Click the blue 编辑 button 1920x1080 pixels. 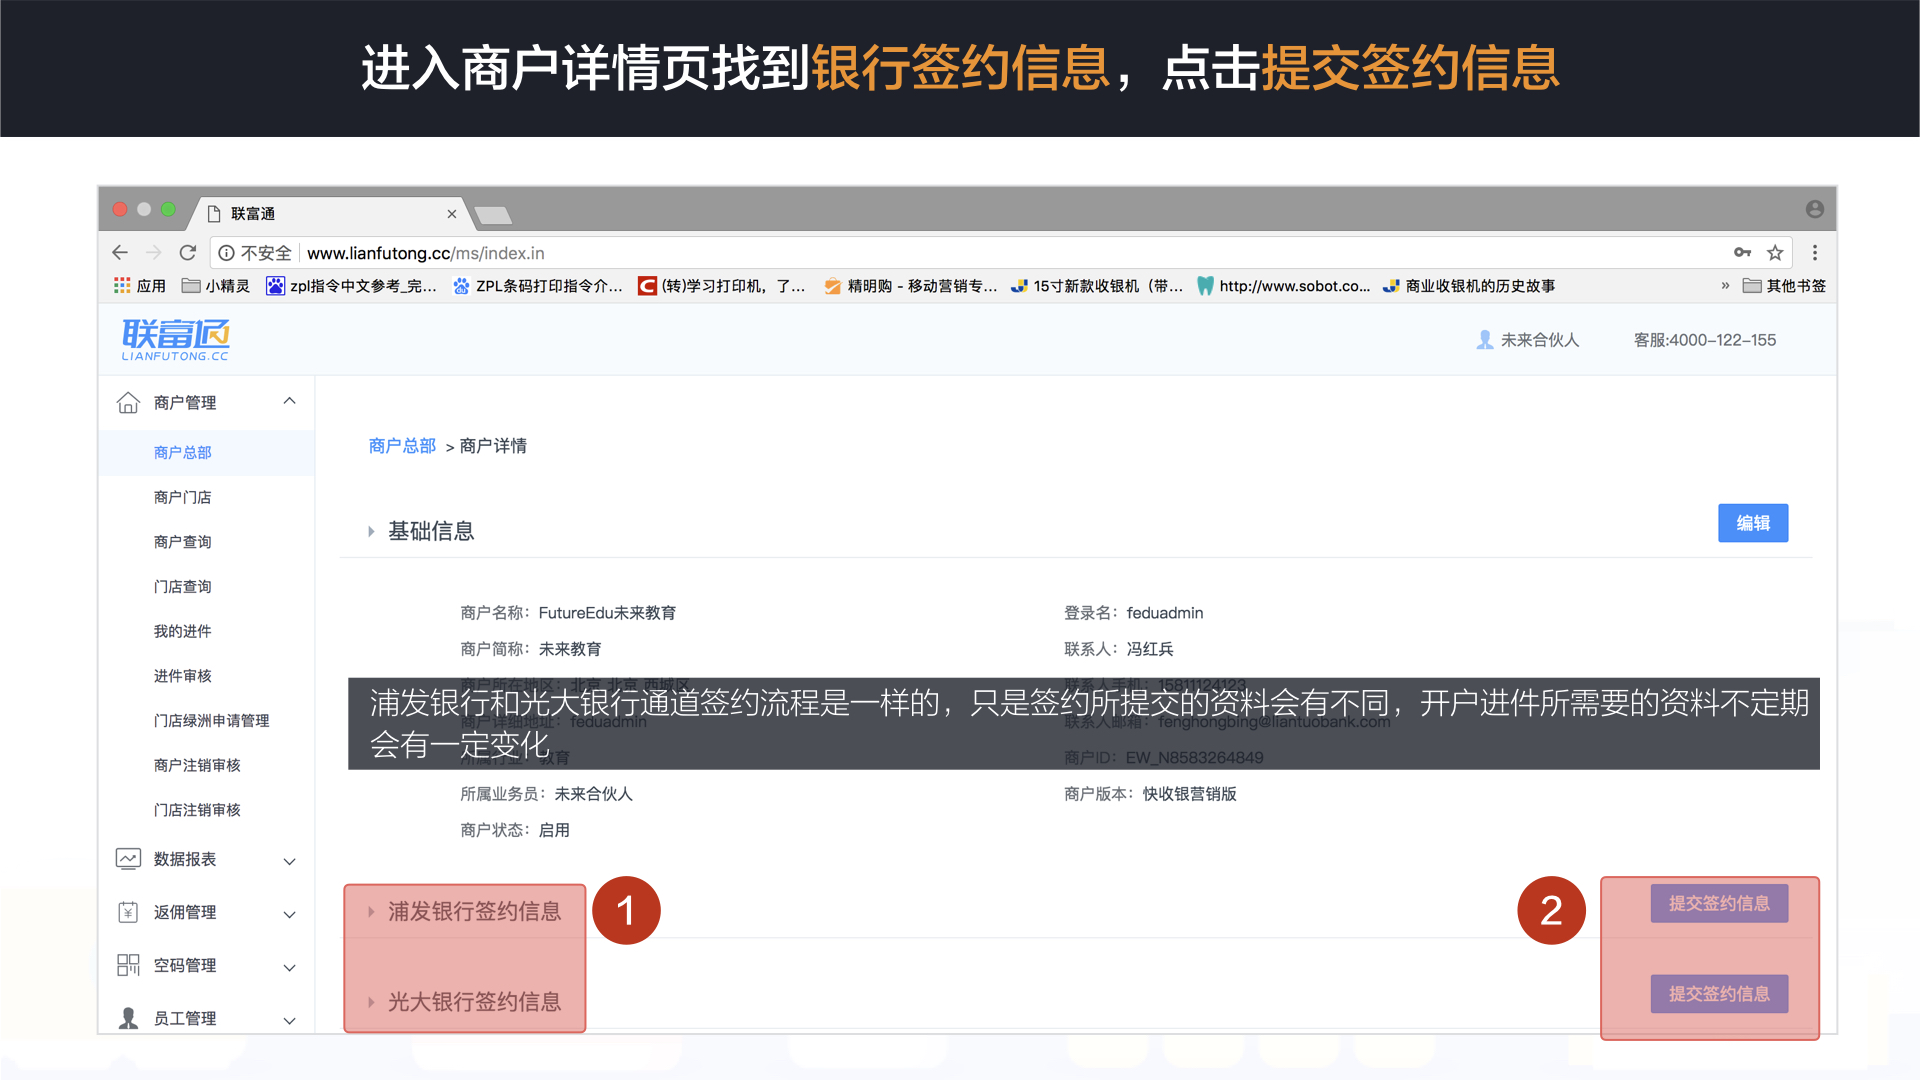1753,523
